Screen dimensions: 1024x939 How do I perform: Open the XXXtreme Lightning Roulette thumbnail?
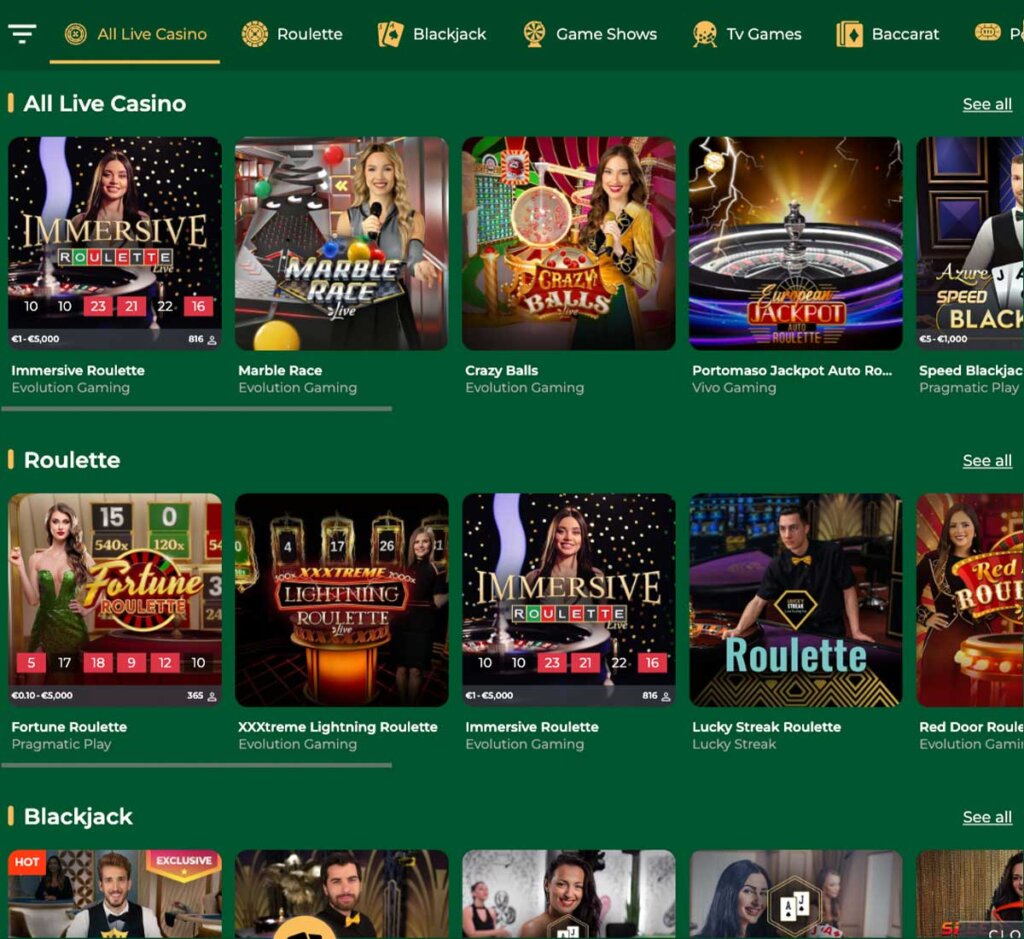pyautogui.click(x=342, y=599)
